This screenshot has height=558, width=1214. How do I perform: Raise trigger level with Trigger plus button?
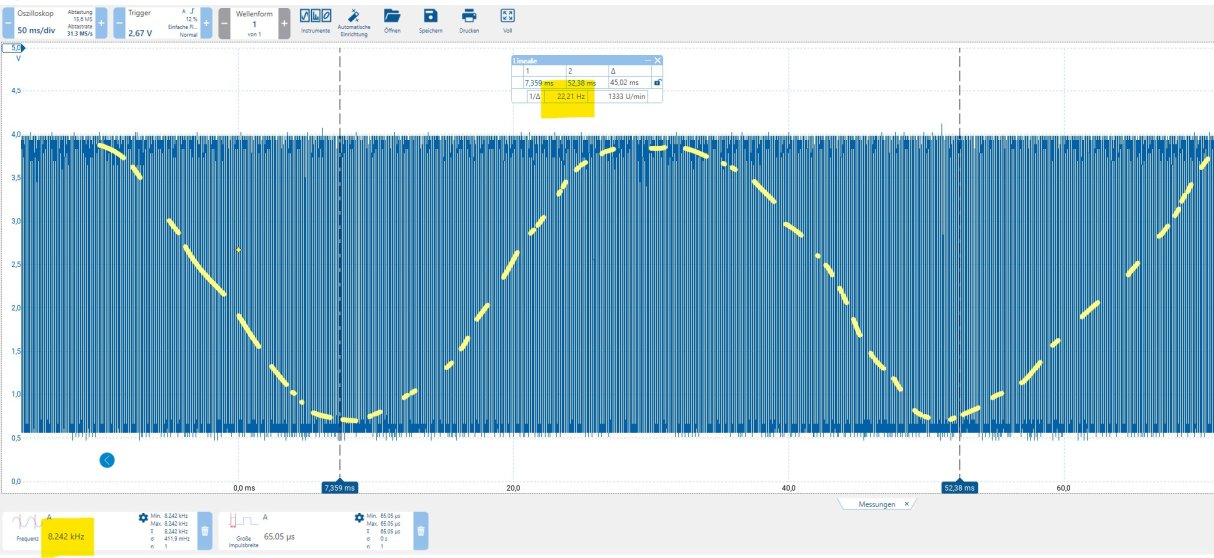coord(207,22)
